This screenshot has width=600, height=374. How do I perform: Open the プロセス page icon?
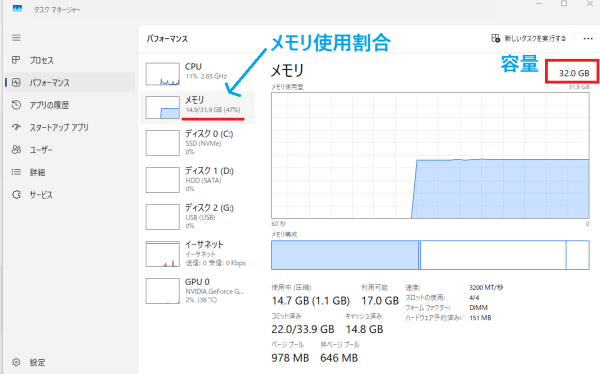click(16, 60)
